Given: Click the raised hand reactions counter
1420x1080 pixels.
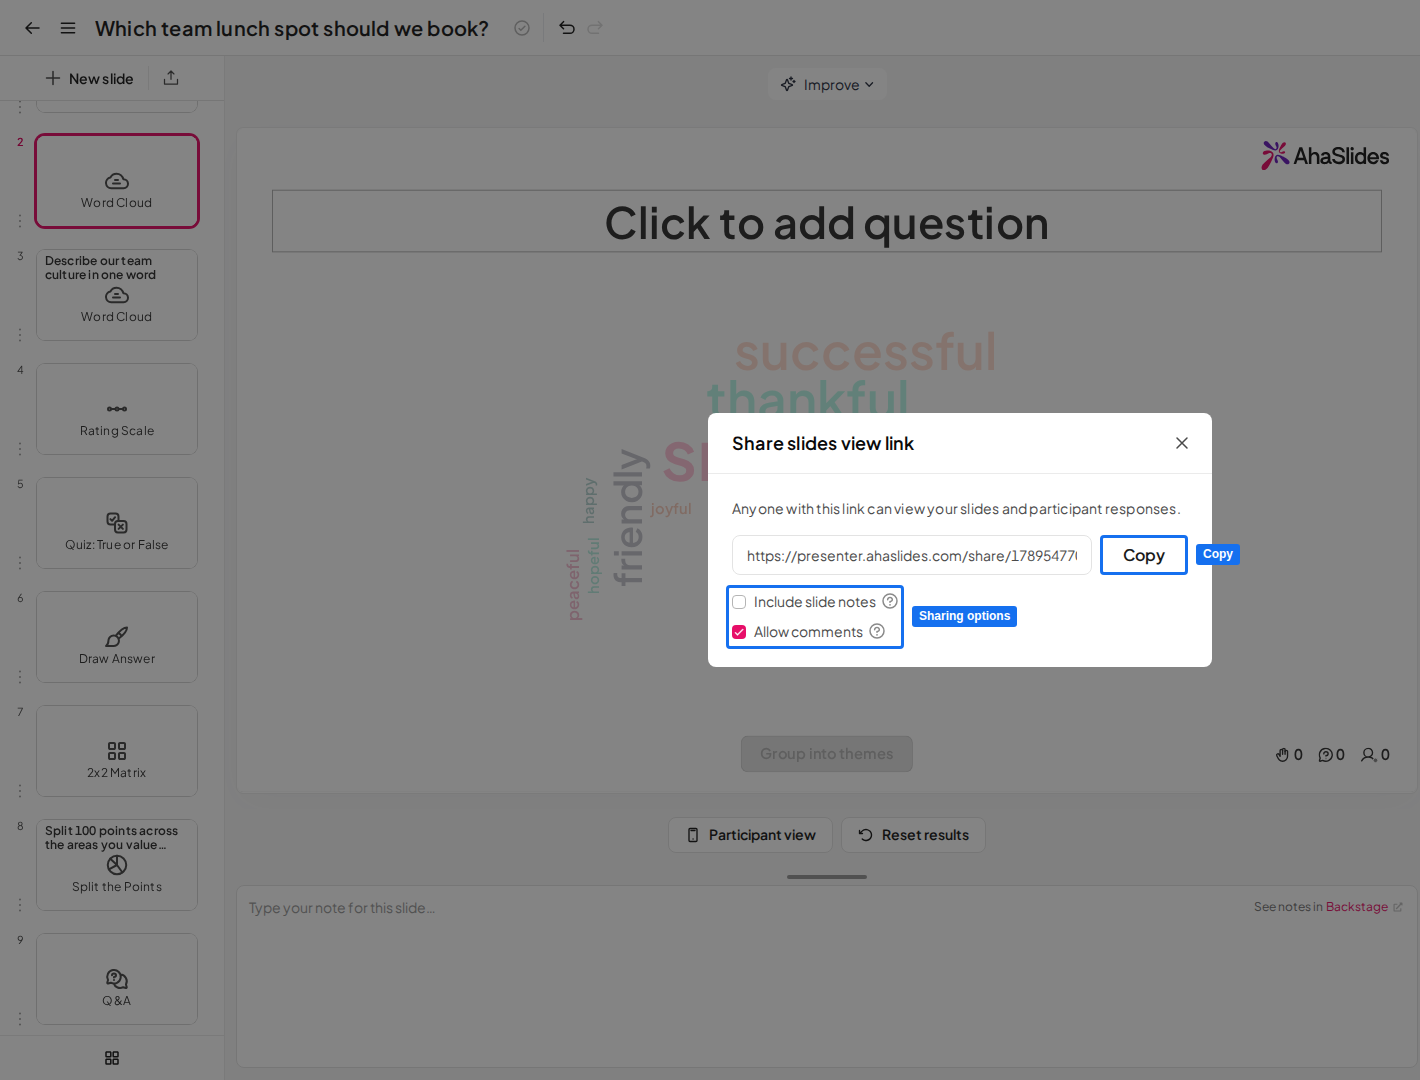Looking at the screenshot, I should [x=1289, y=755].
